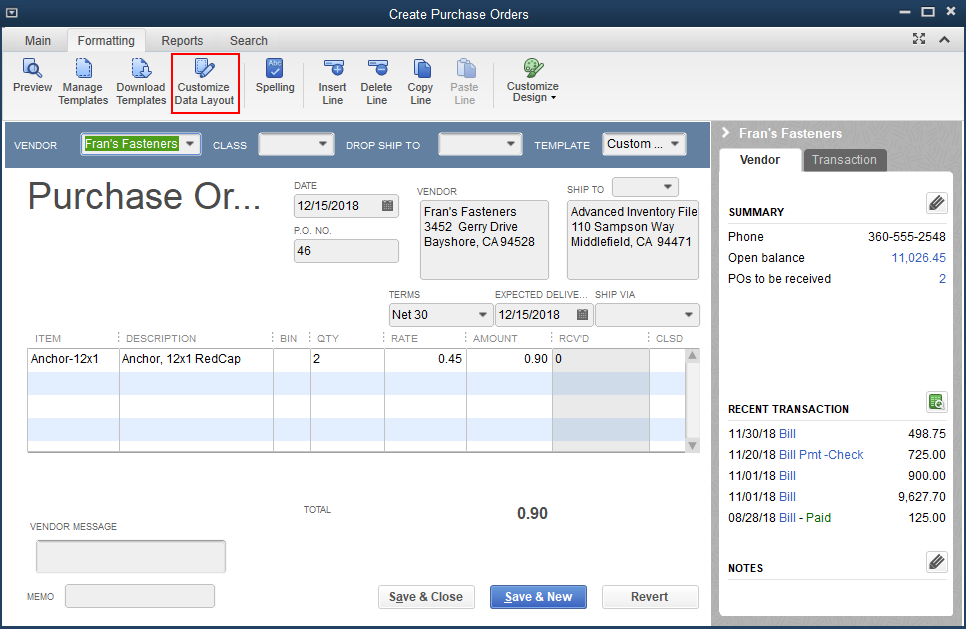This screenshot has height=629, width=966.
Task: Click the Memo input field
Action: pyautogui.click(x=140, y=596)
